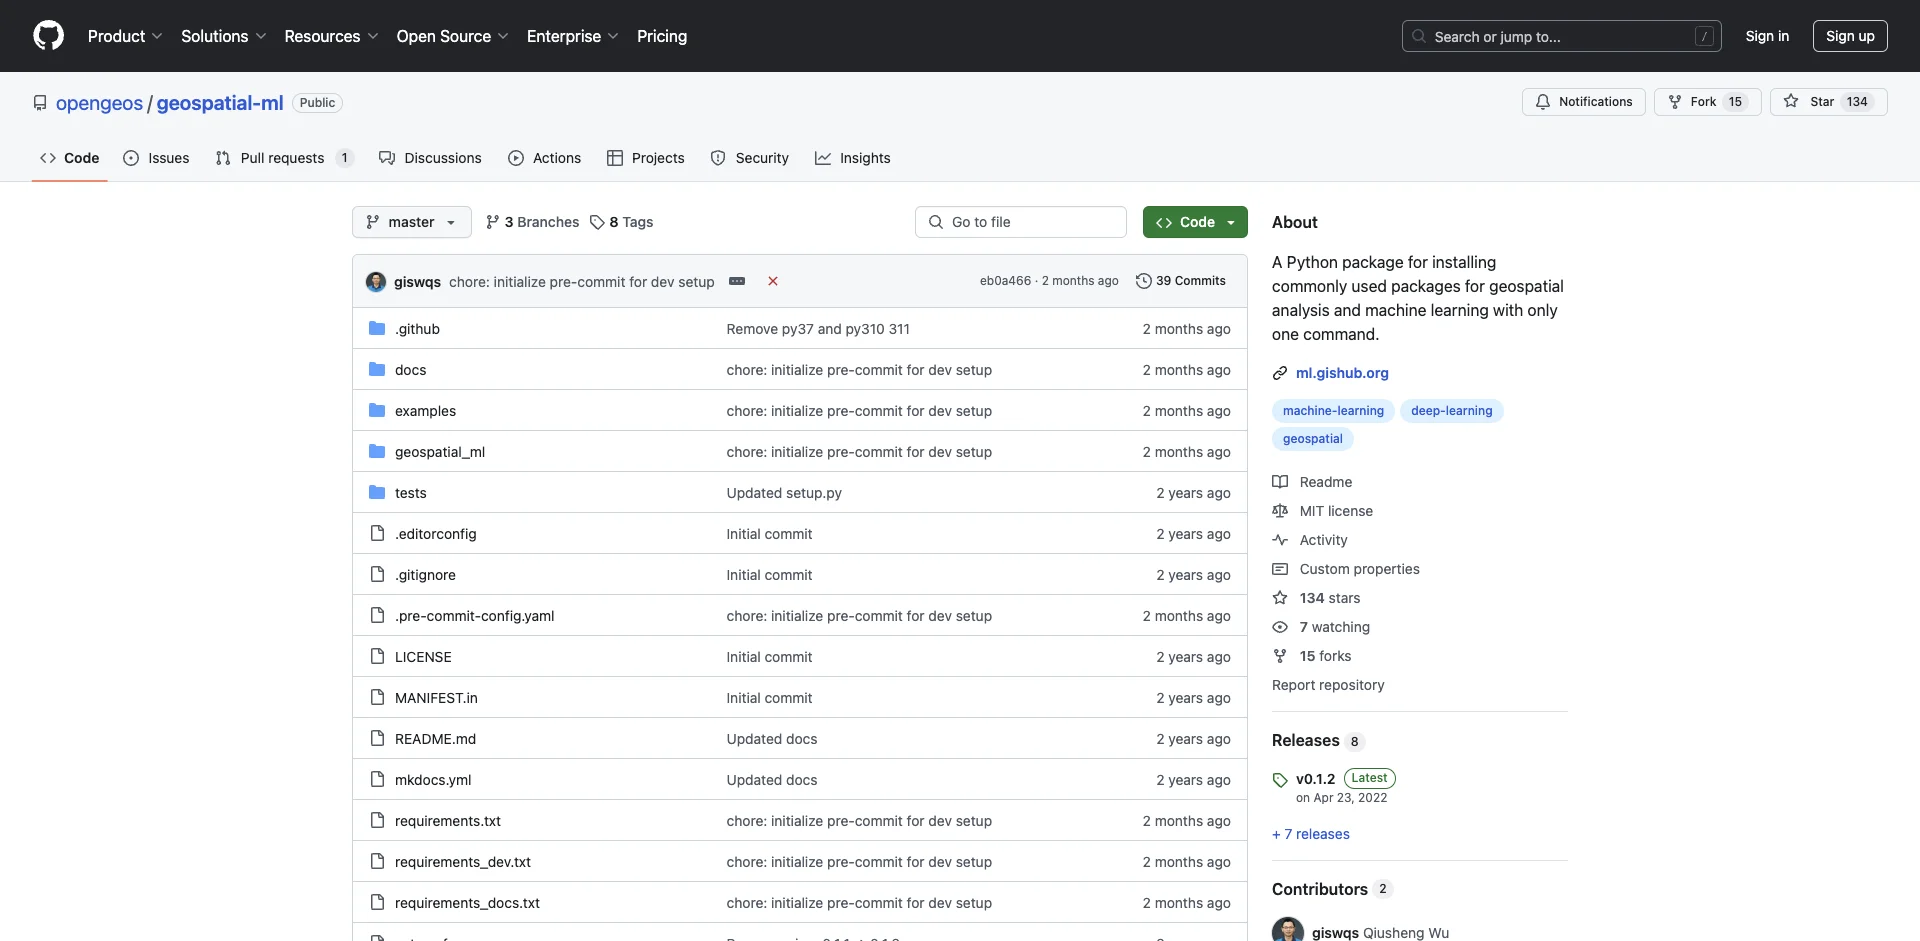Click the giswqs avatar in commit header
The image size is (1920, 941).
coord(376,282)
